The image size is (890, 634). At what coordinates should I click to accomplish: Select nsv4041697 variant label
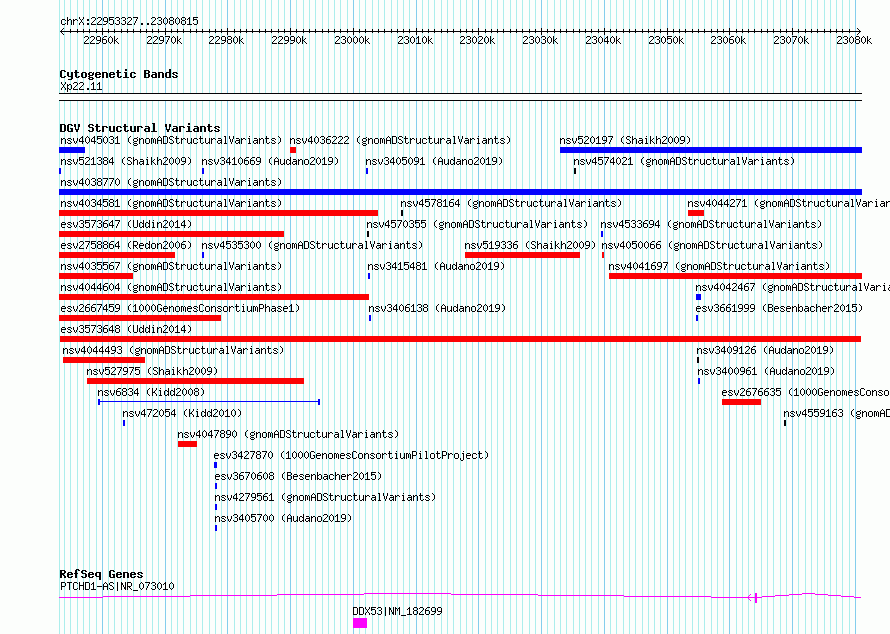[719, 266]
